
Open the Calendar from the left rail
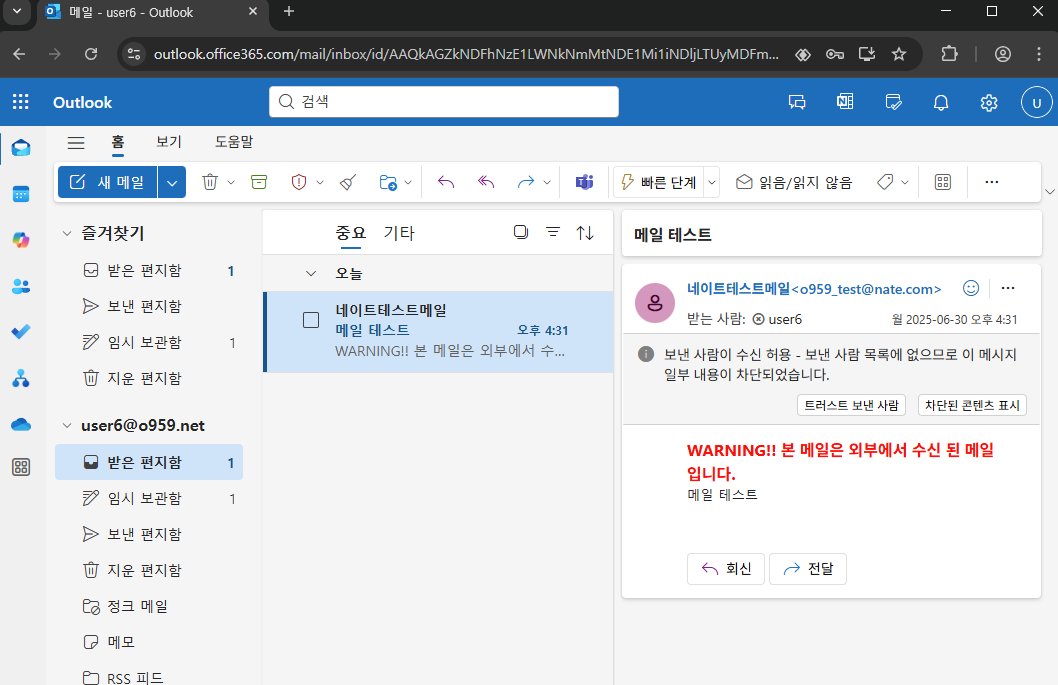[21, 193]
